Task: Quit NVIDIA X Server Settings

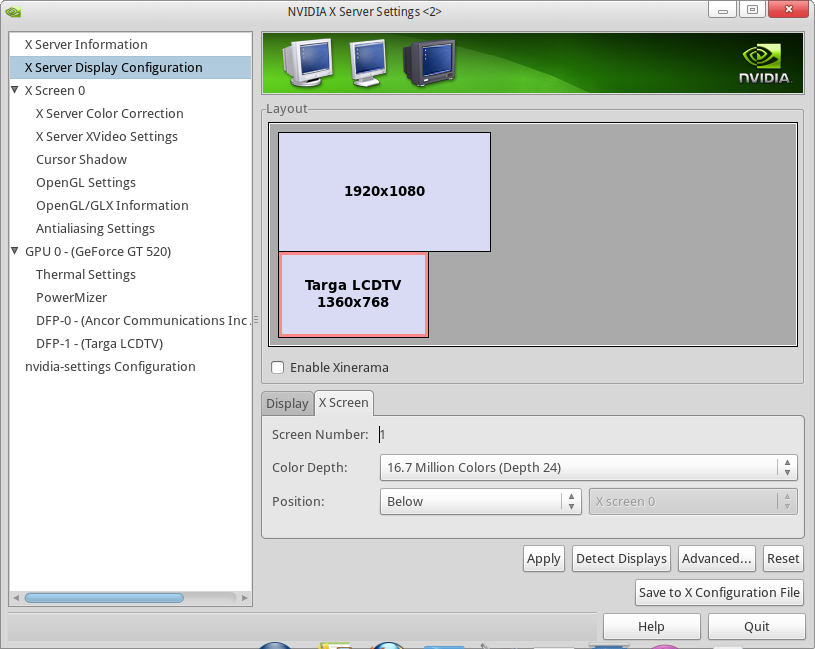Action: [x=756, y=627]
